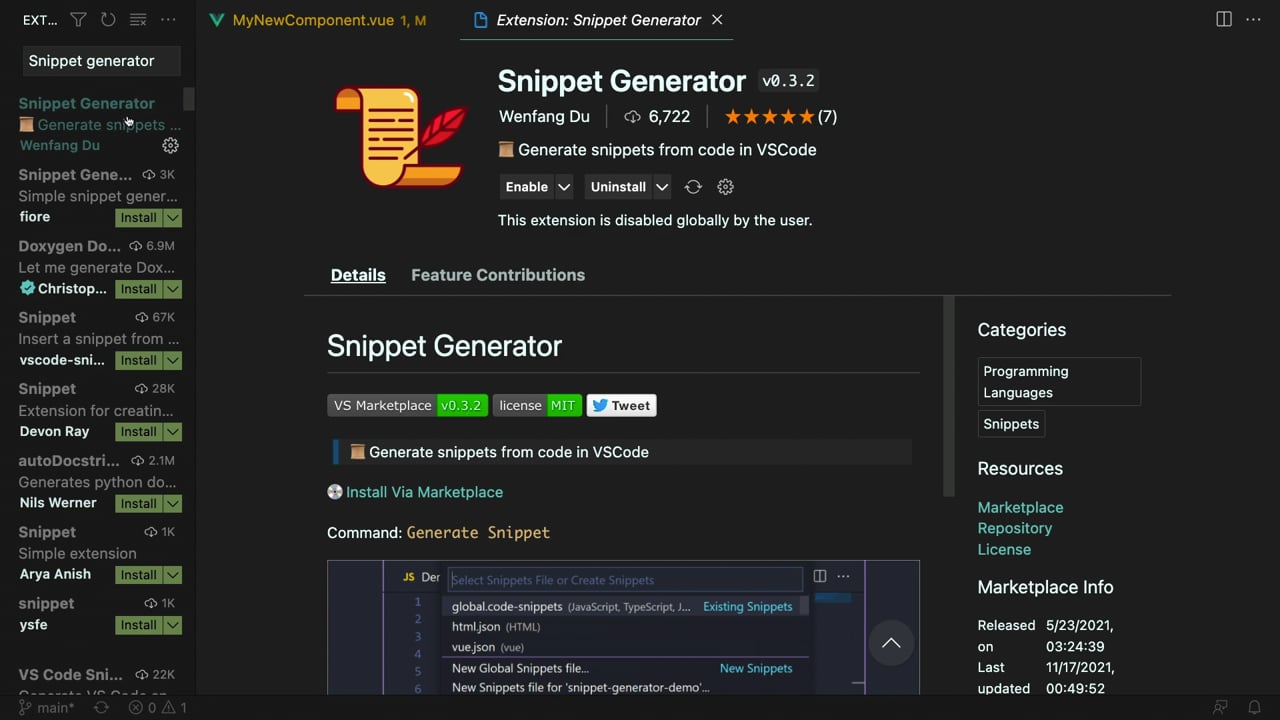The image size is (1280, 720).
Task: Click the Uninstall button
Action: (x=619, y=187)
